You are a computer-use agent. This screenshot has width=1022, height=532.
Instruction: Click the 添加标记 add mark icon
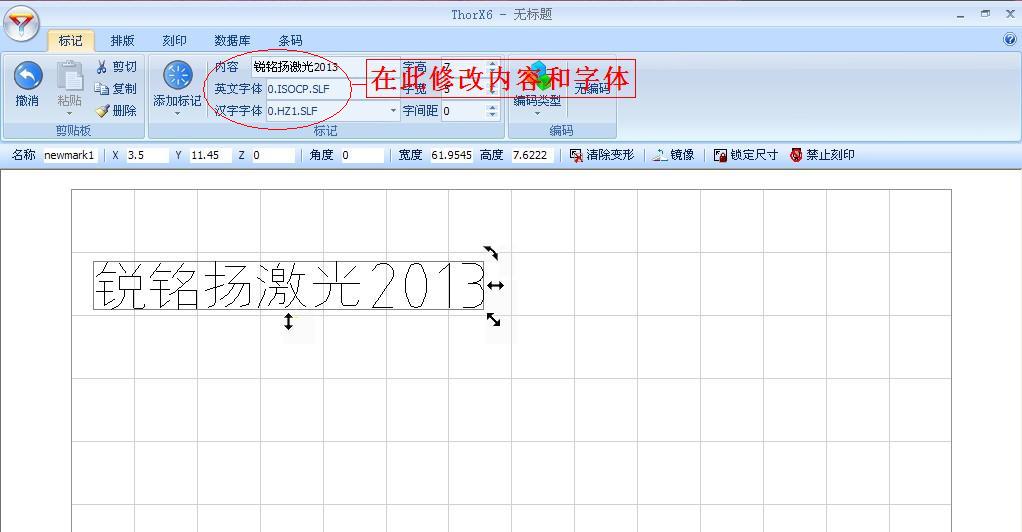tap(177, 76)
